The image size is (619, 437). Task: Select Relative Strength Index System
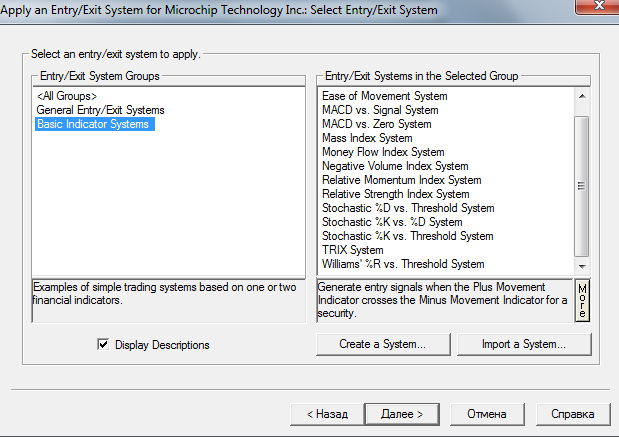(x=395, y=194)
